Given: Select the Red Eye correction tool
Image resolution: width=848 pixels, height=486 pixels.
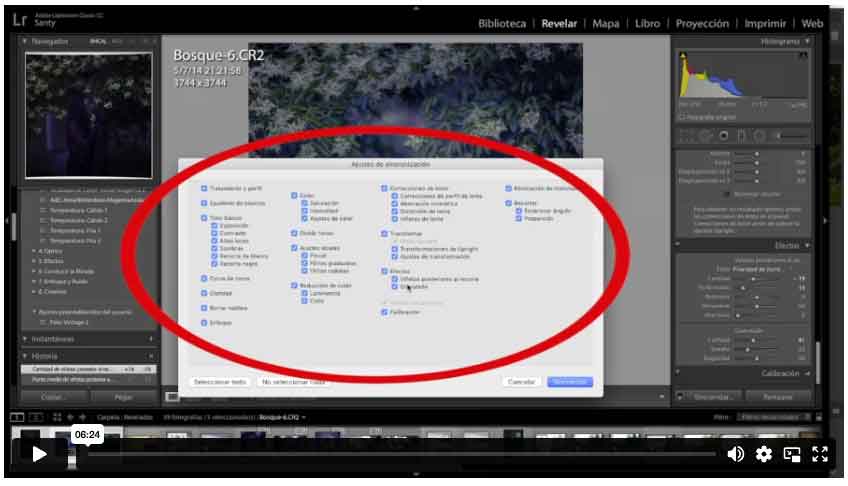Looking at the screenshot, I should point(724,136).
